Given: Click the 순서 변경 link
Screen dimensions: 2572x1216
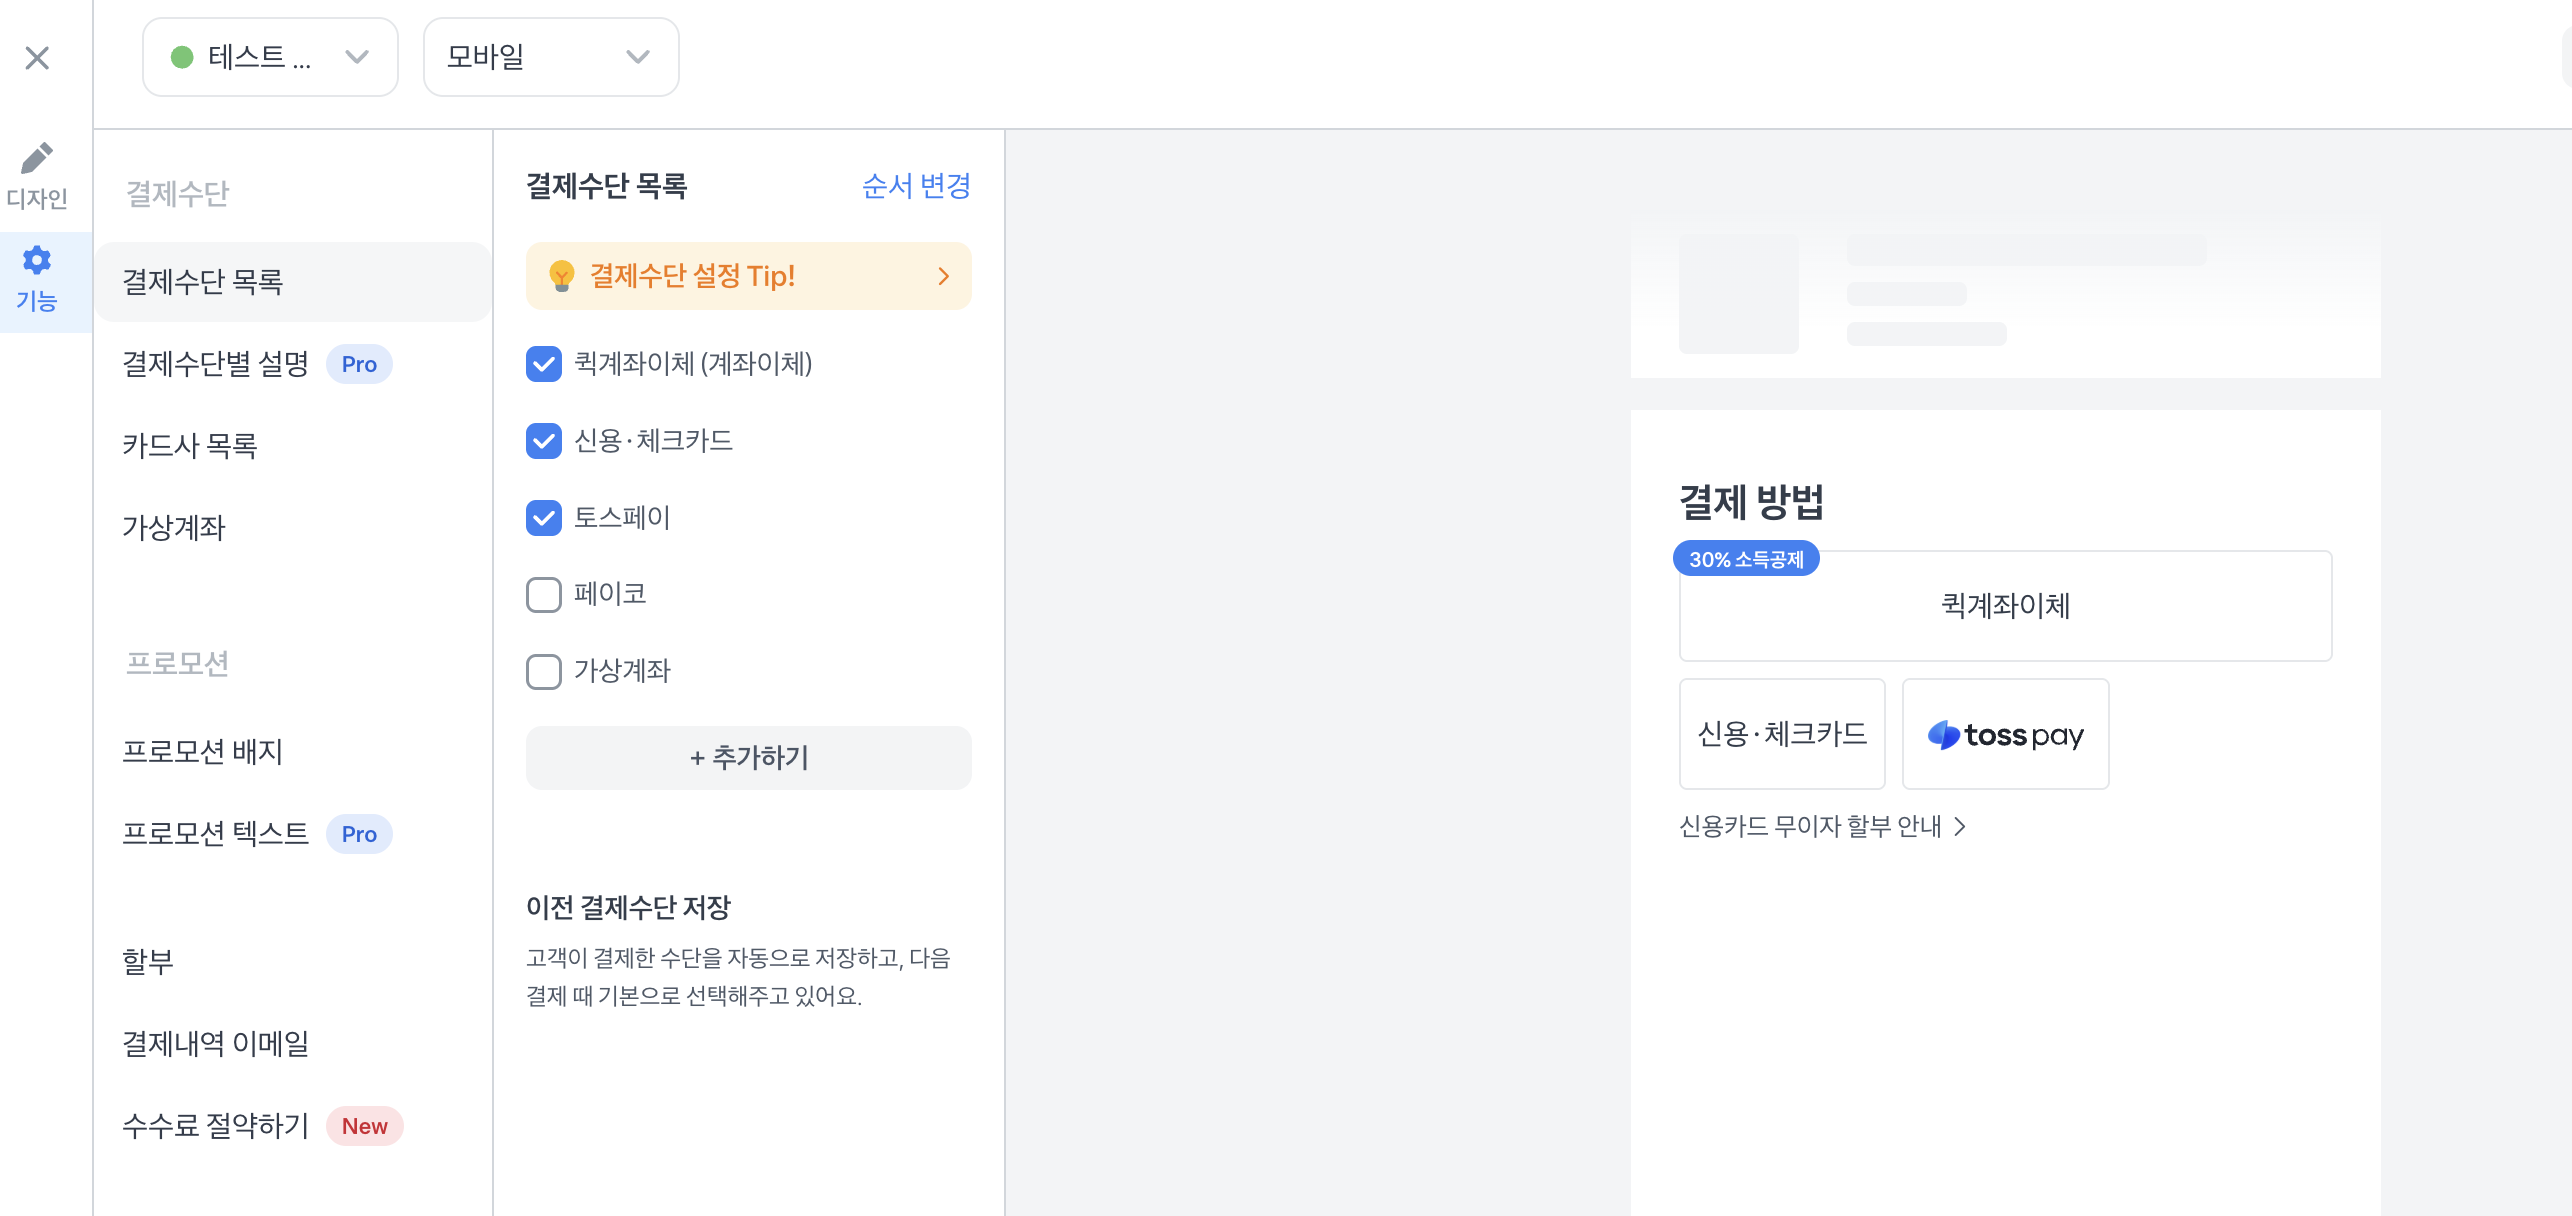Looking at the screenshot, I should 916,186.
